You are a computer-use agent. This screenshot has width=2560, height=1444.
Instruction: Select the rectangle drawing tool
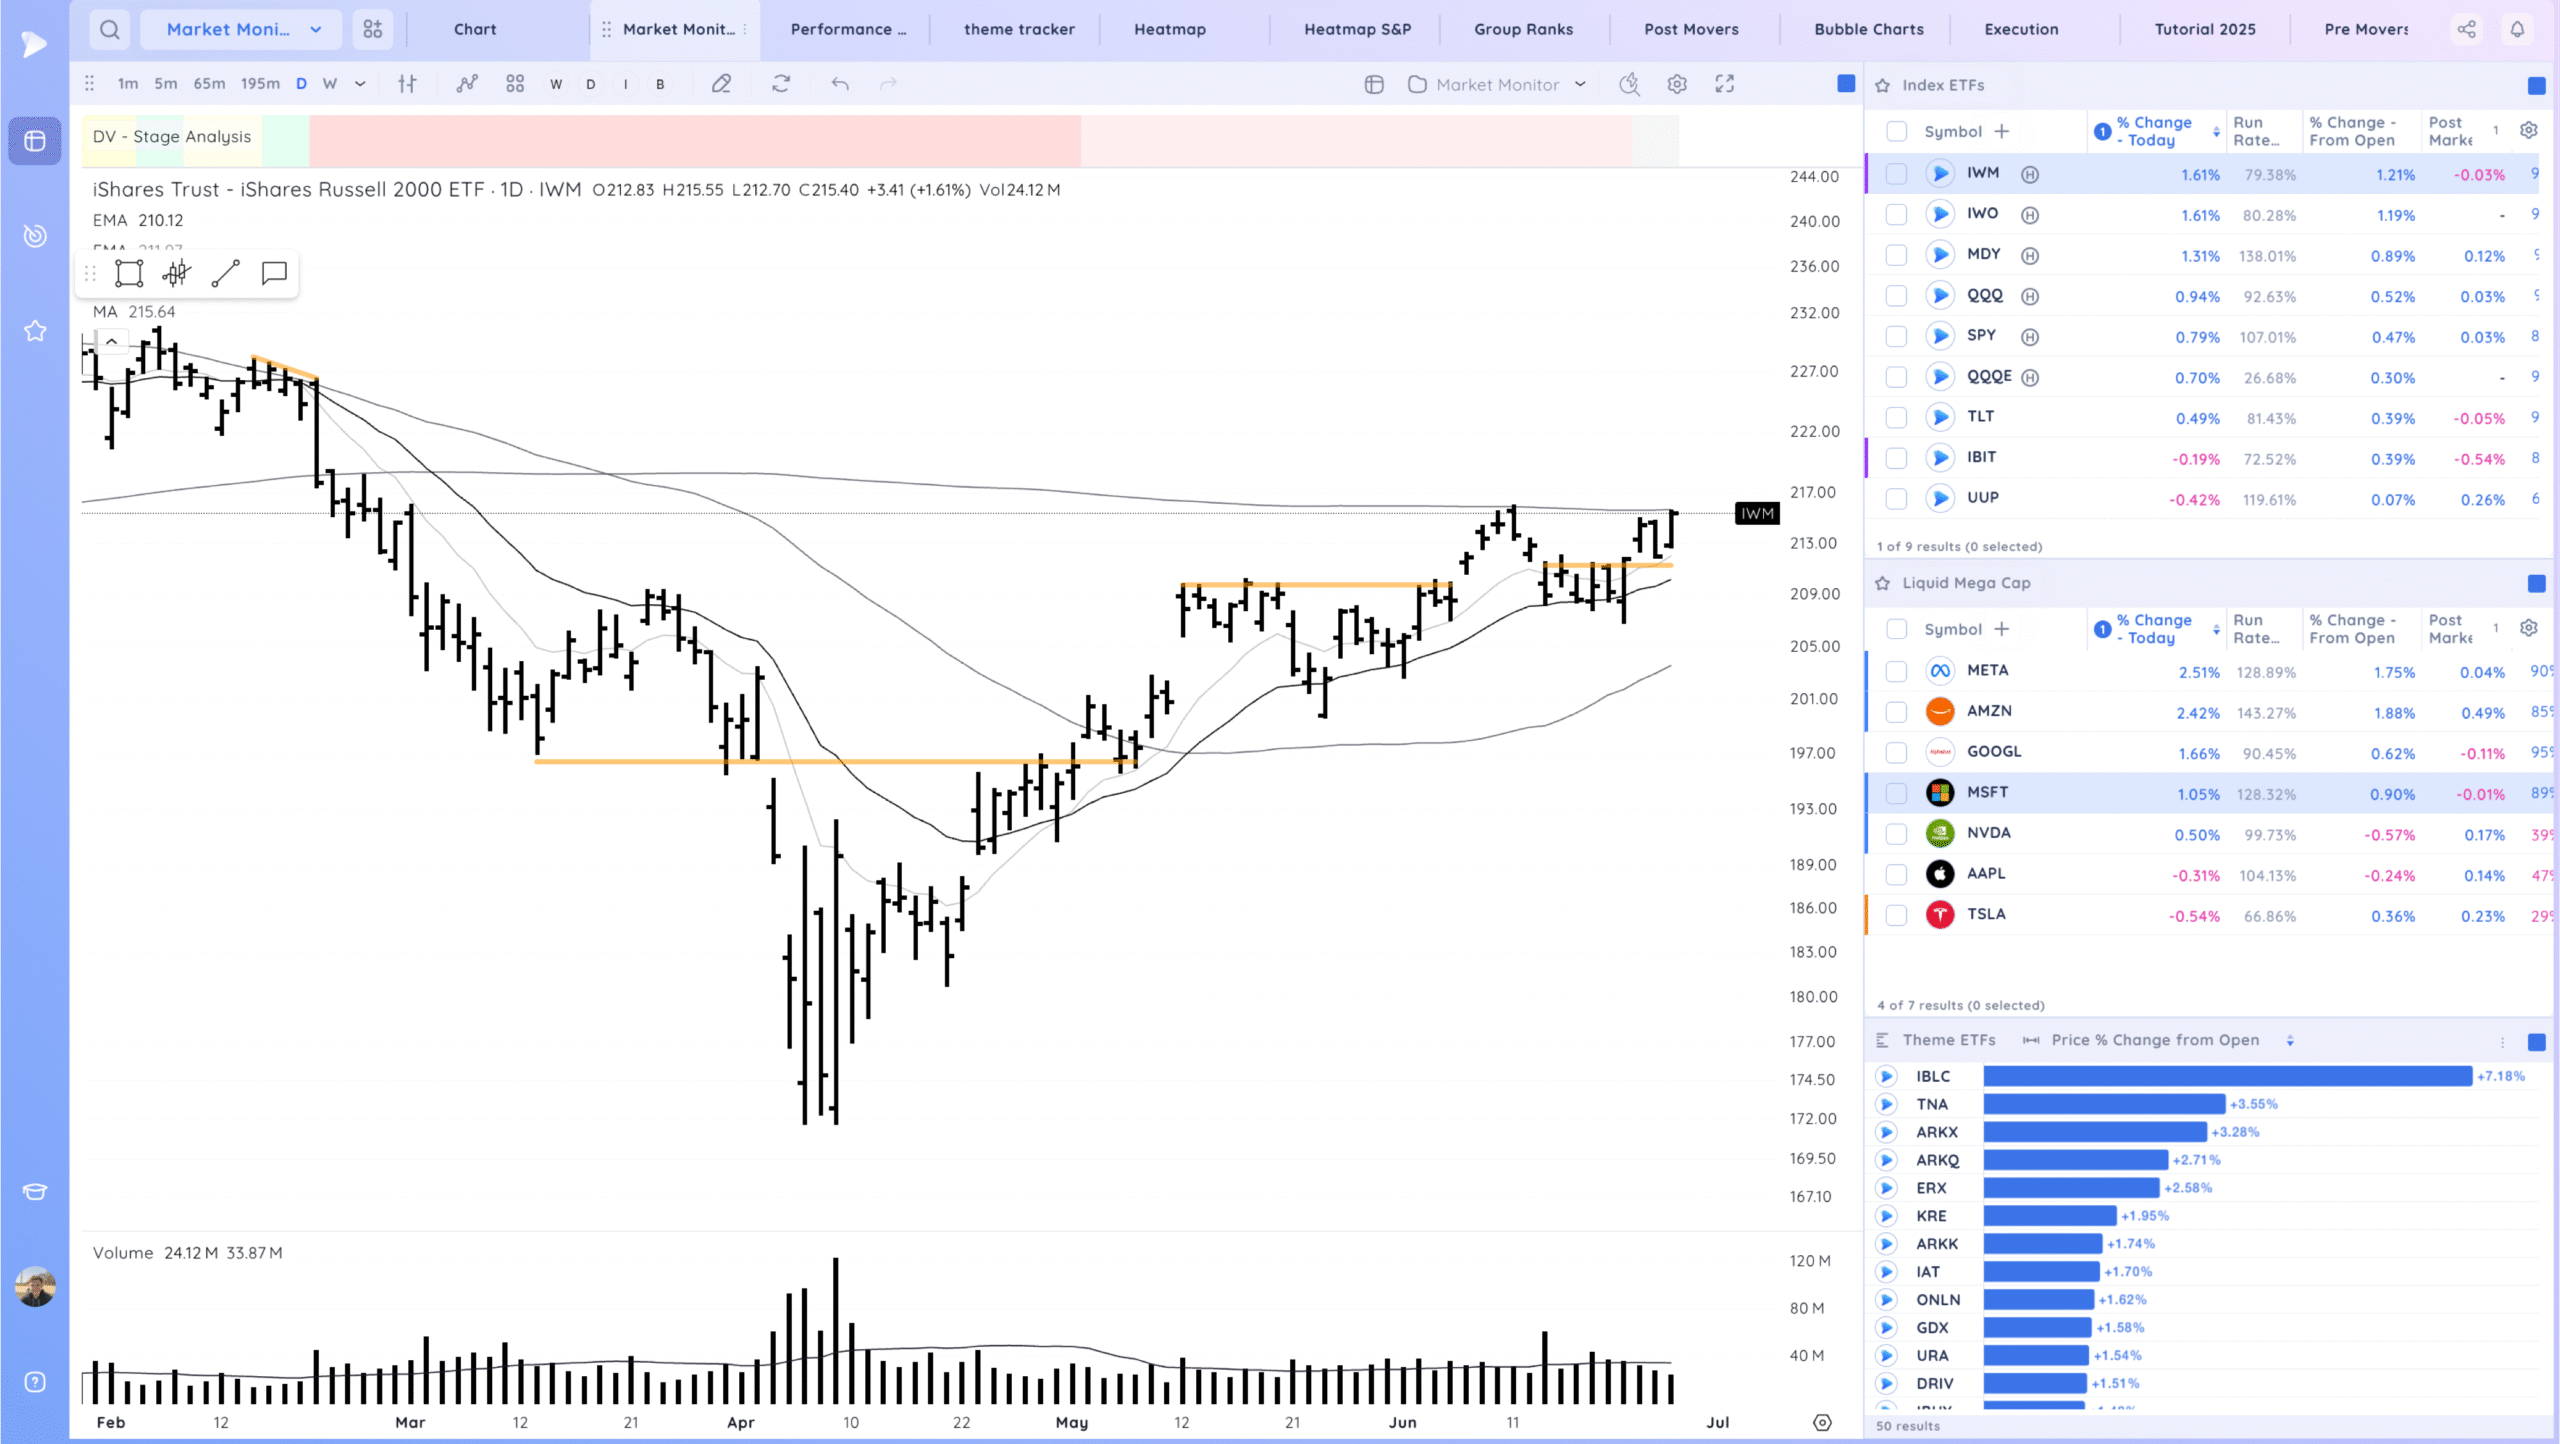coord(129,273)
